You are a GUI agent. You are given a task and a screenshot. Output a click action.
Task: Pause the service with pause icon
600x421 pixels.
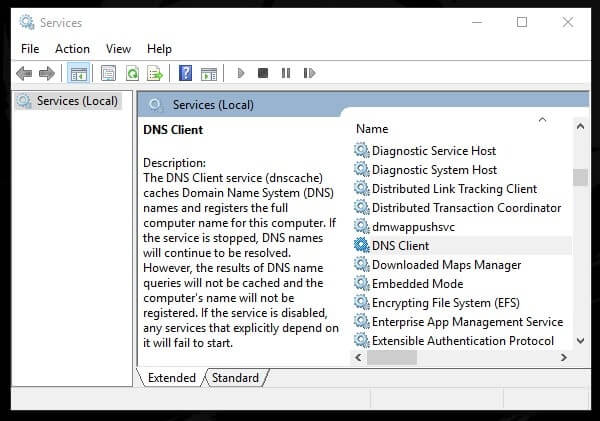[x=286, y=73]
